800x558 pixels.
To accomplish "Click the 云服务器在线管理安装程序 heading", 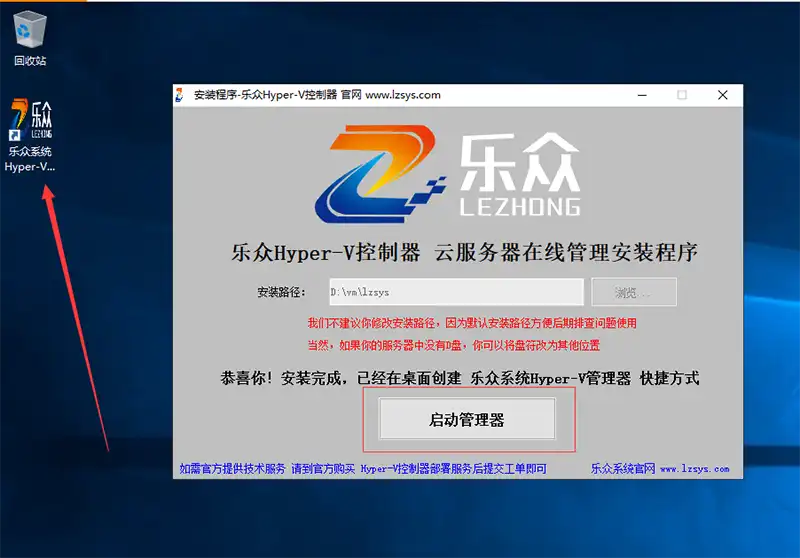I will coord(566,252).
